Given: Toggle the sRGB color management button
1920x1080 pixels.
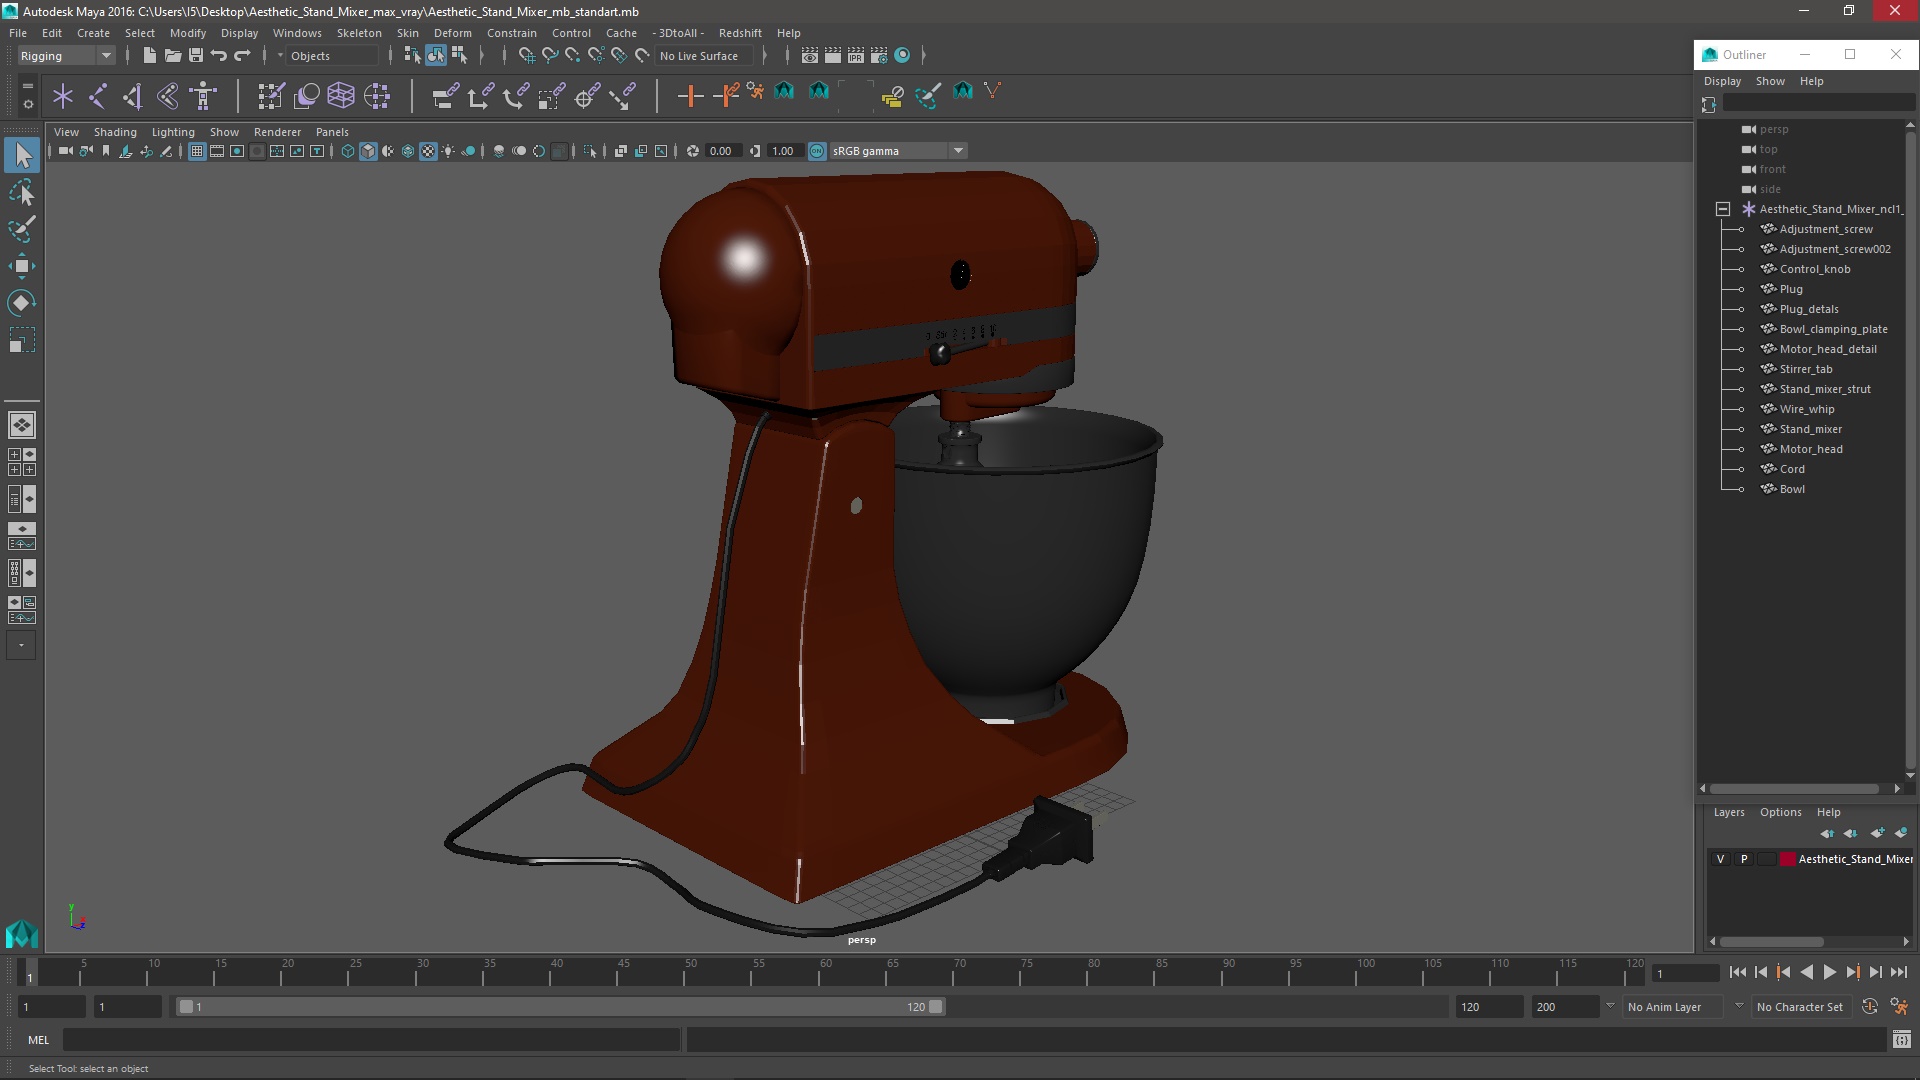Looking at the screenshot, I should click(x=817, y=151).
